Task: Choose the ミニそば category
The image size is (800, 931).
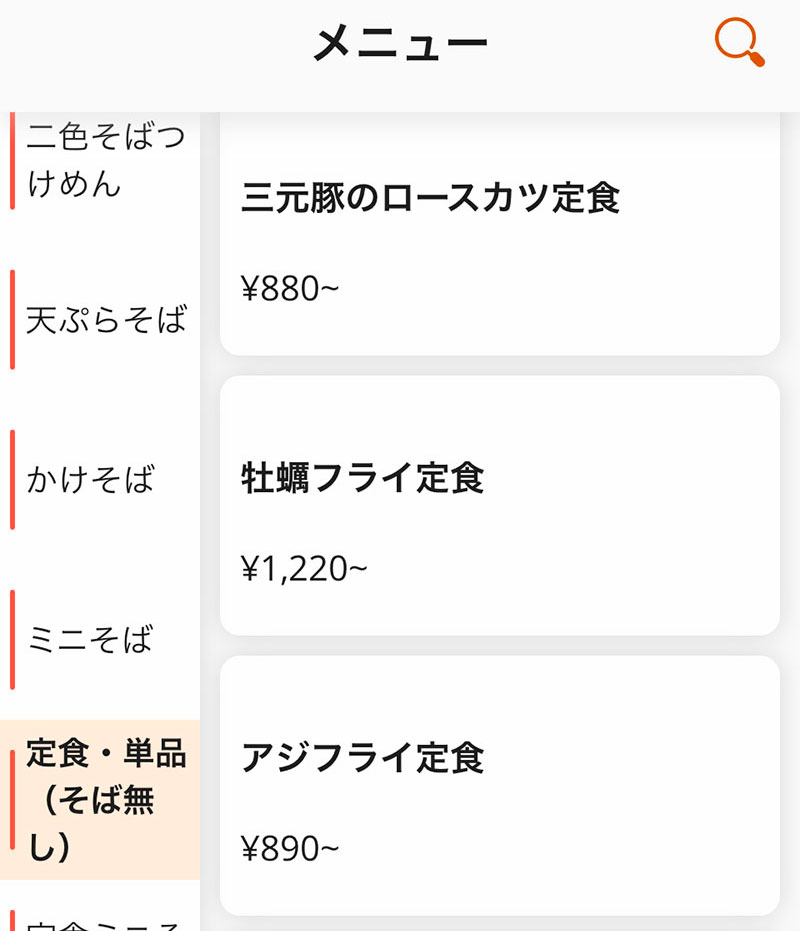Action: [x=90, y=640]
